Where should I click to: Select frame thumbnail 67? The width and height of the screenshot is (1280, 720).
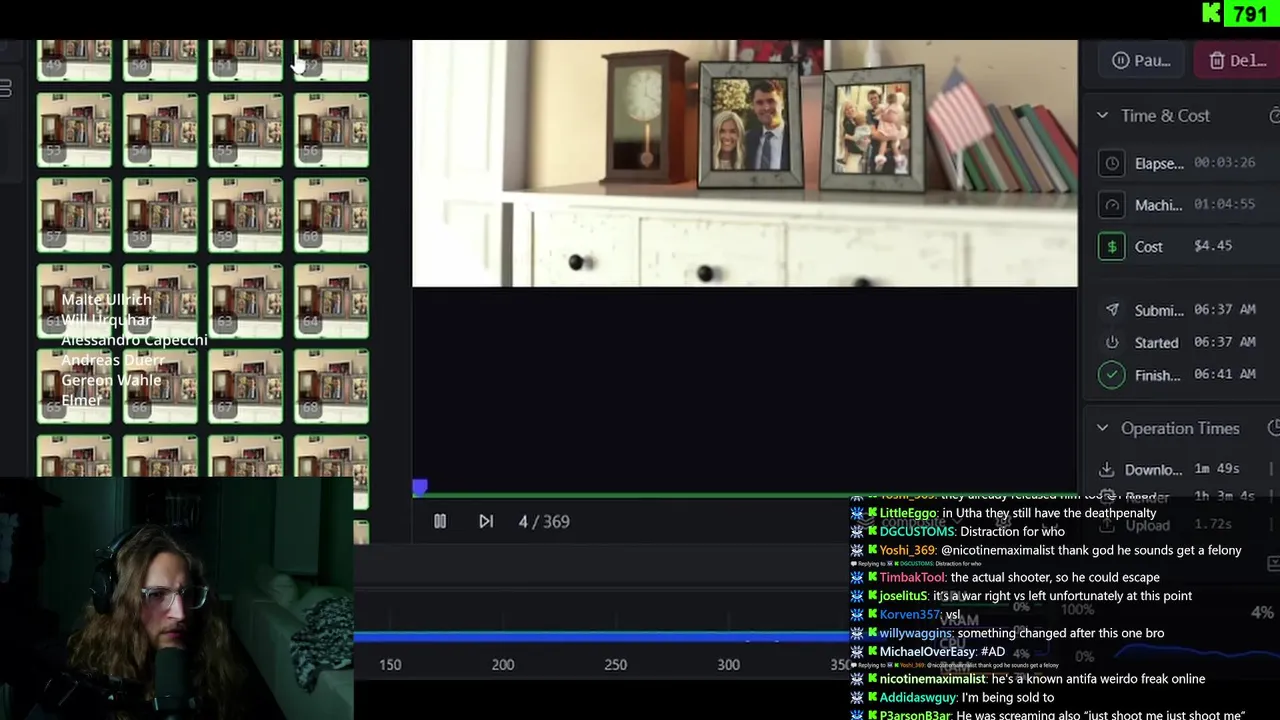pos(246,387)
